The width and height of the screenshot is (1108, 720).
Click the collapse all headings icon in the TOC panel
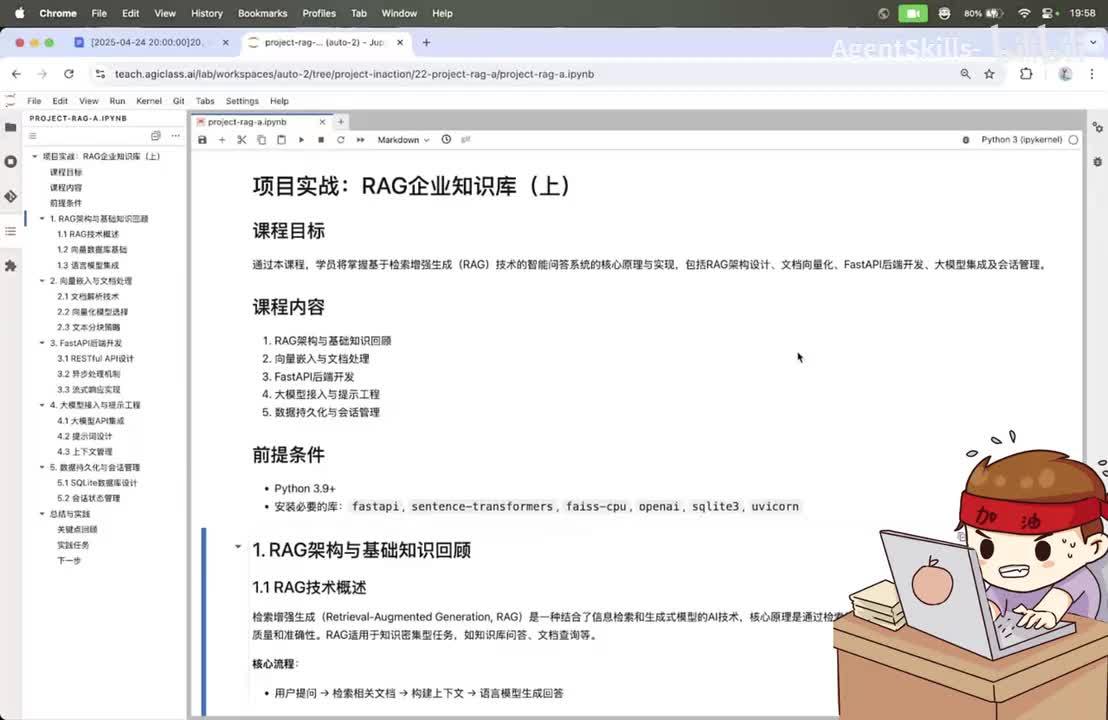coord(155,136)
